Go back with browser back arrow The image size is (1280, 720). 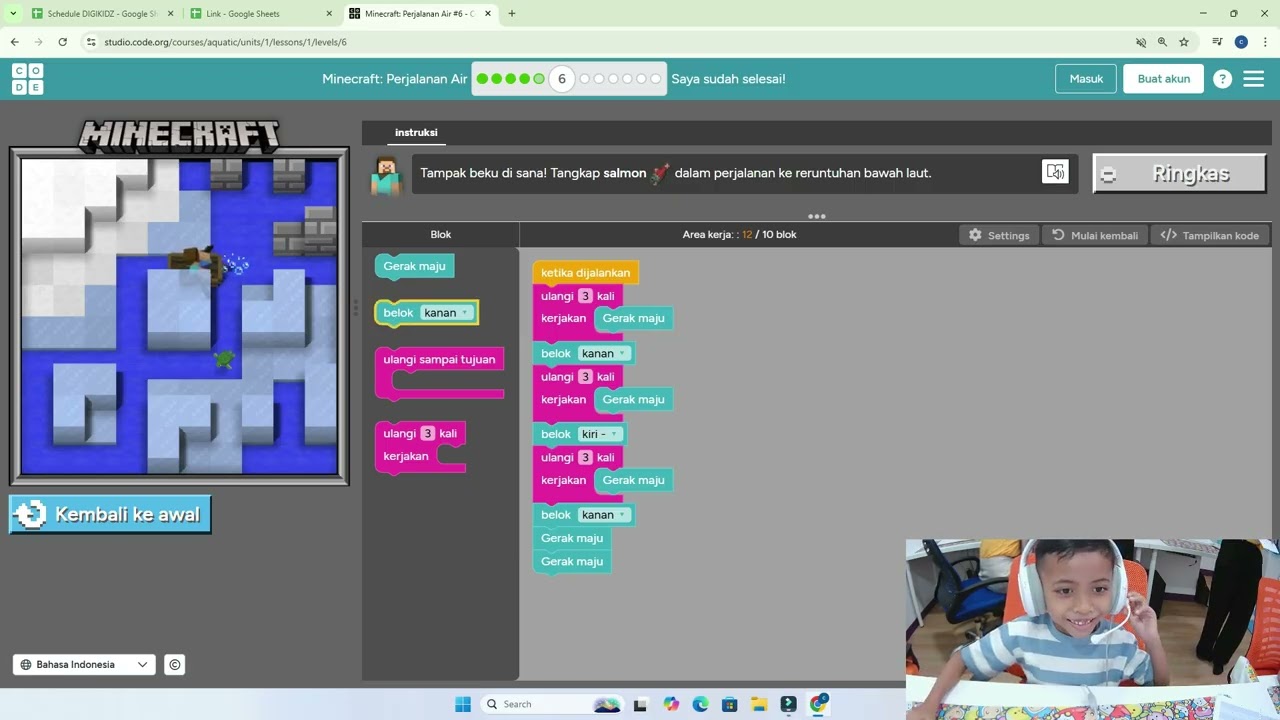14,42
